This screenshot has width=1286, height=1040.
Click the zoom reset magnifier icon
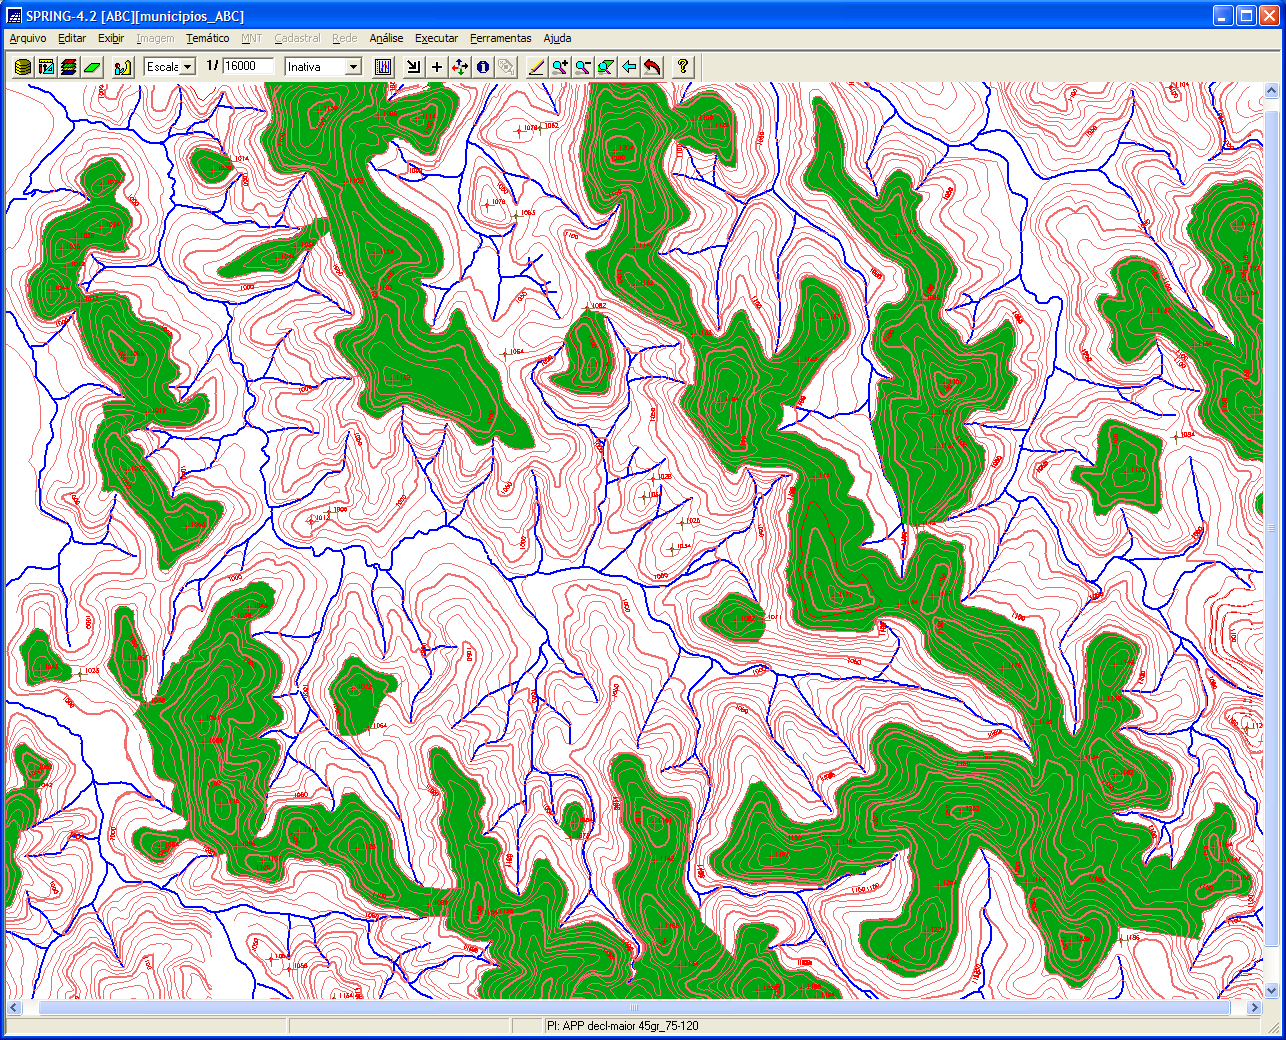click(x=606, y=67)
